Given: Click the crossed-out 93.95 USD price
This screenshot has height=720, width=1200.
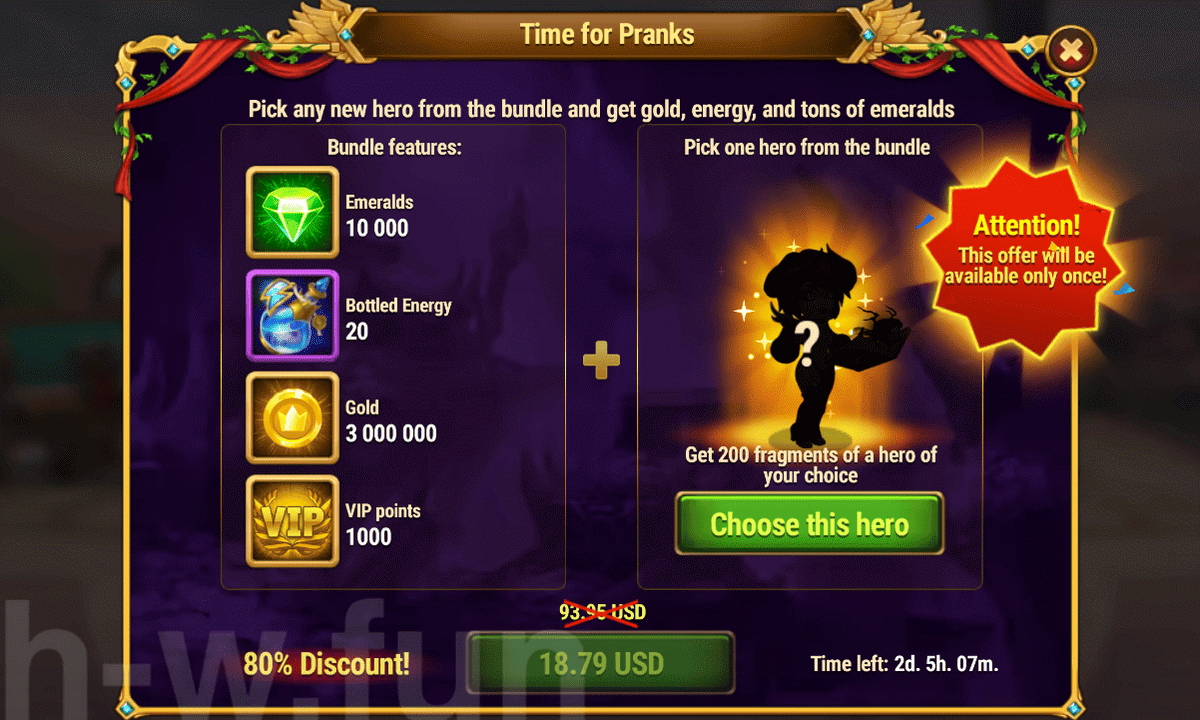Looking at the screenshot, I should pyautogui.click(x=602, y=610).
